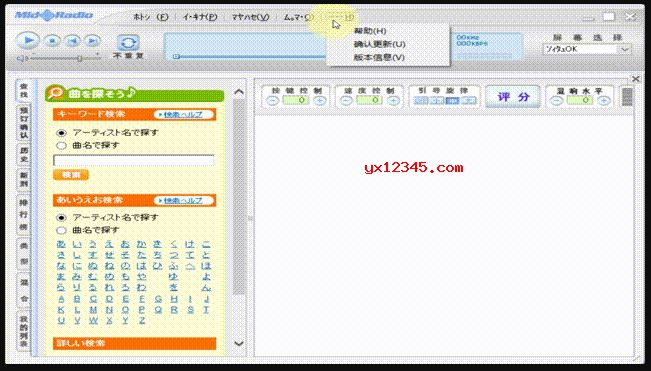Select 曲名で探す in keyword search
651x371 pixels.
pos(61,146)
